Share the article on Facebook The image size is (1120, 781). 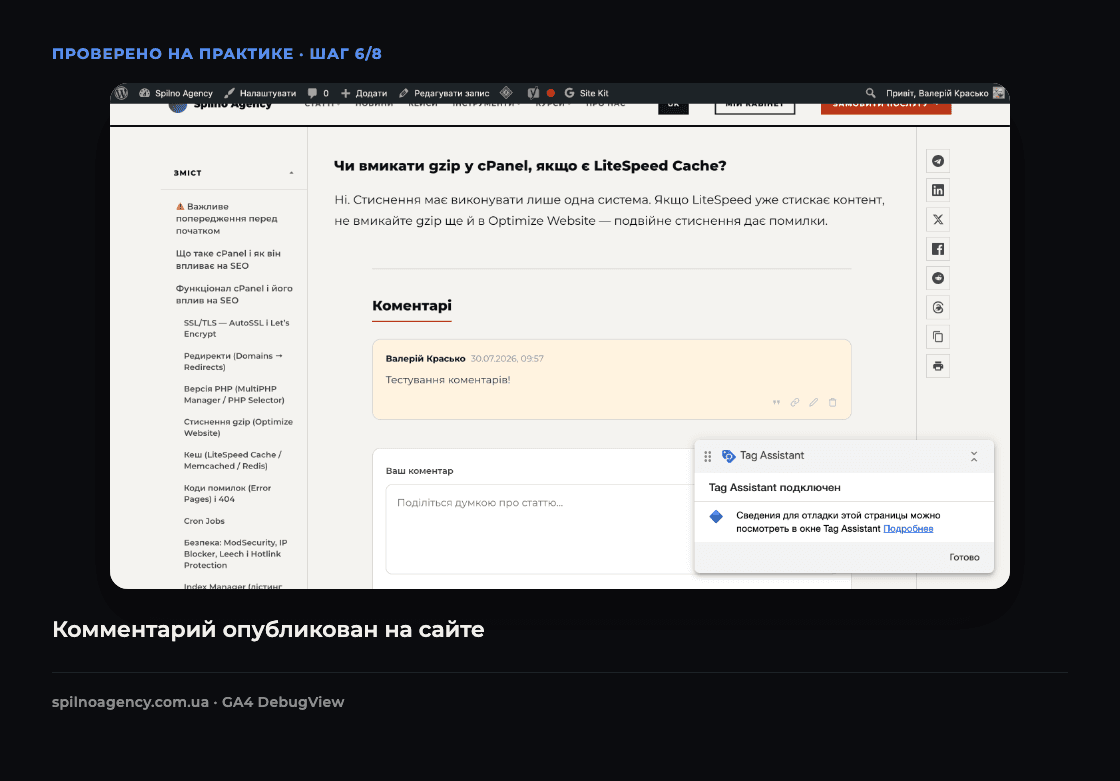pos(938,249)
